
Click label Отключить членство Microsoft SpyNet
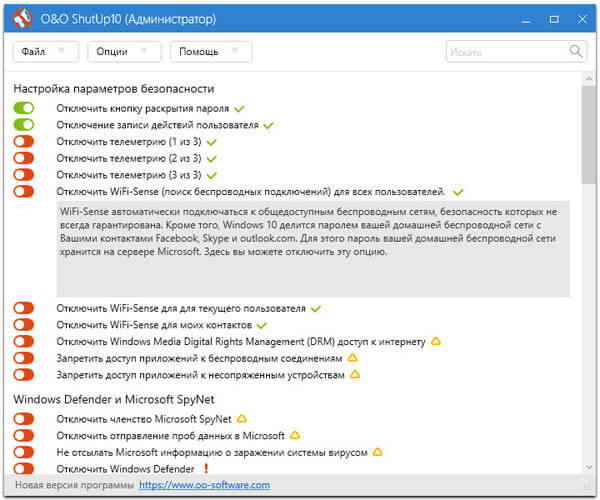tap(144, 419)
